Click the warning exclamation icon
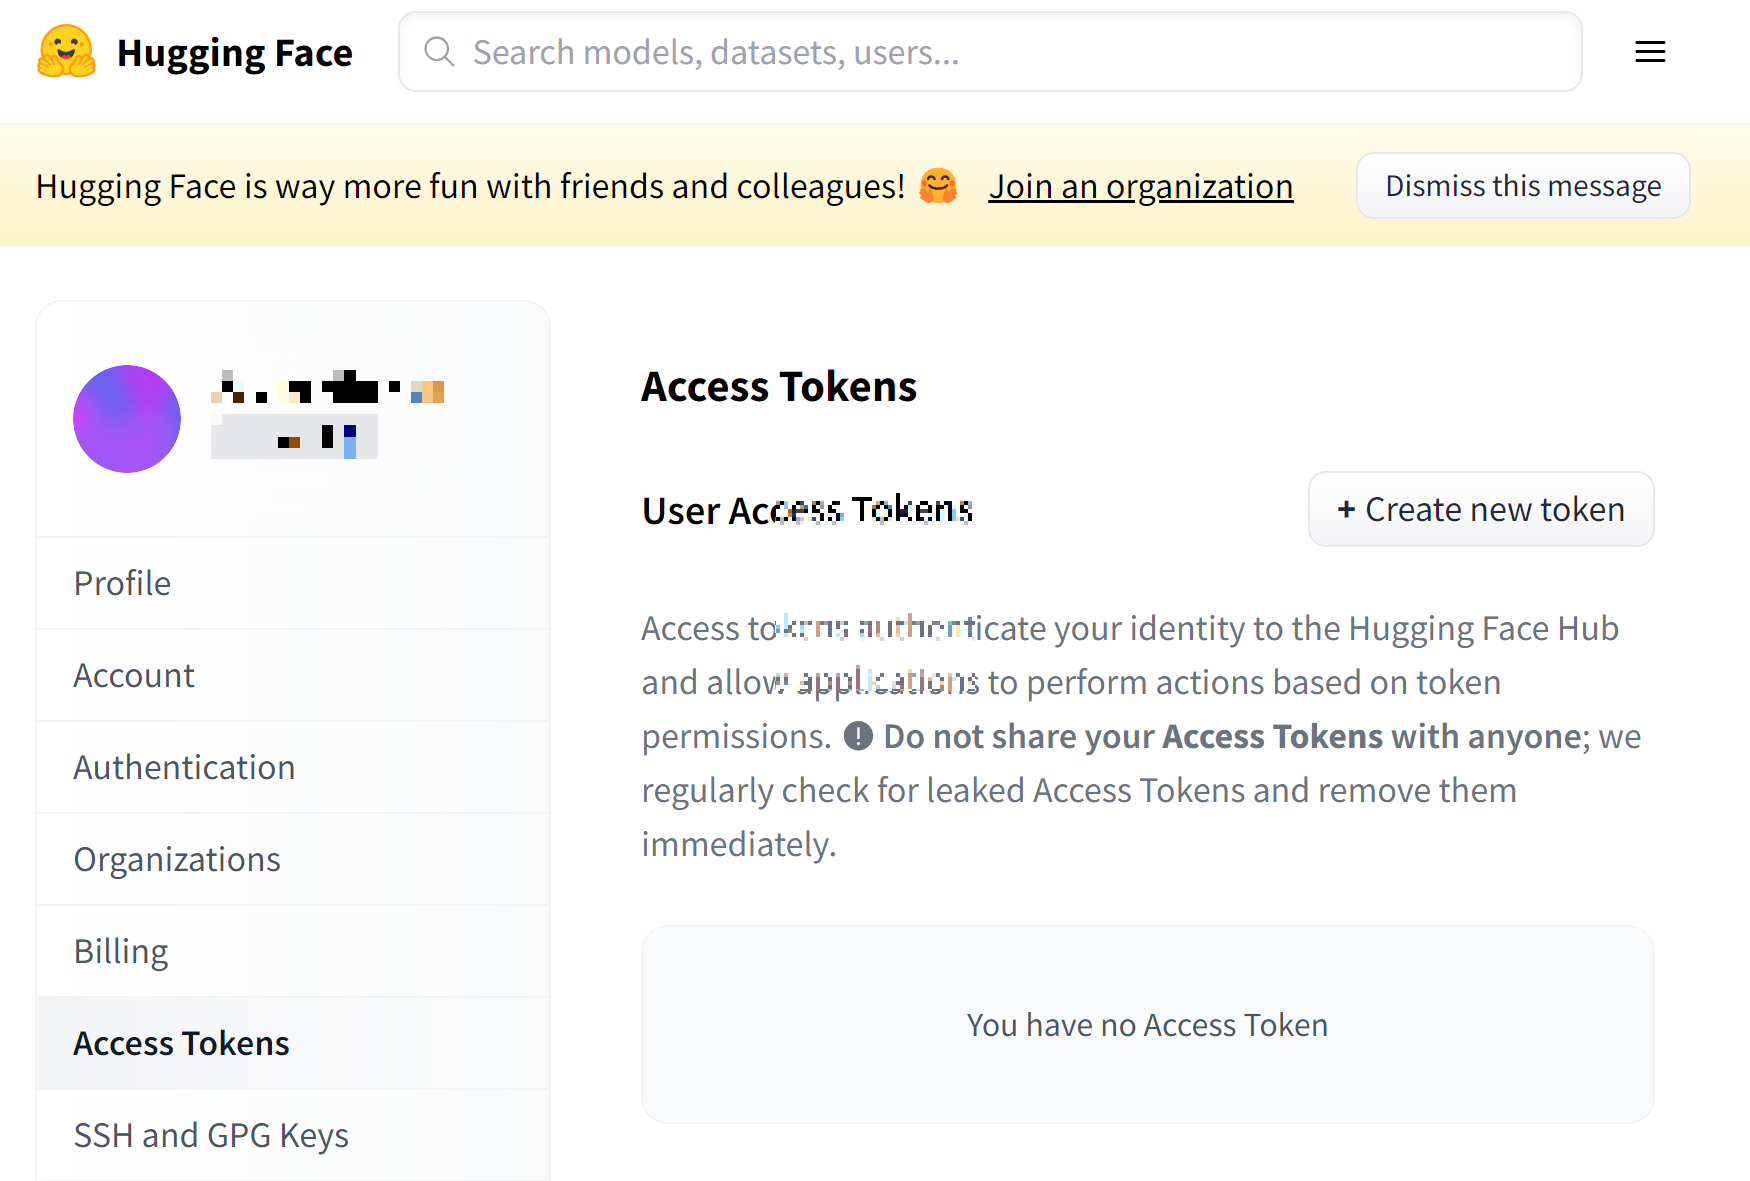The image size is (1750, 1181). coord(858,736)
